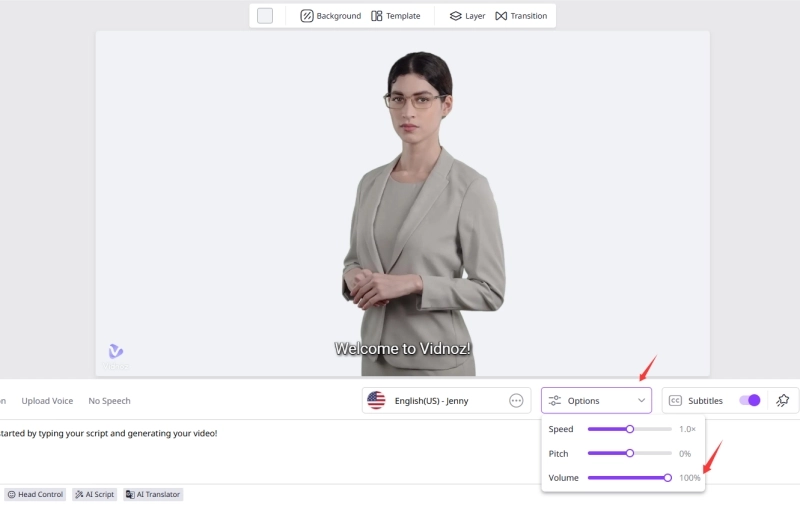Collapse the Options dropdown
This screenshot has width=800, height=509.
pos(596,401)
